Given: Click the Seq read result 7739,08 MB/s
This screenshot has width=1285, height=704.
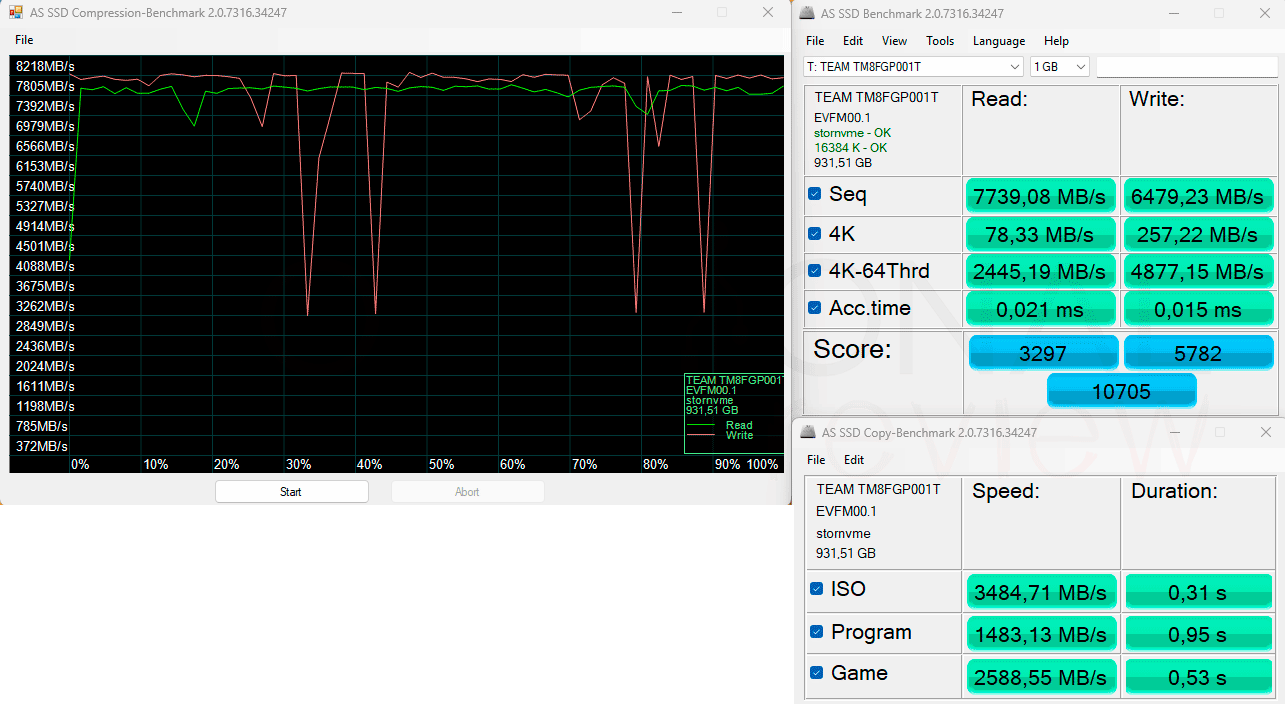Looking at the screenshot, I should pos(1040,196).
